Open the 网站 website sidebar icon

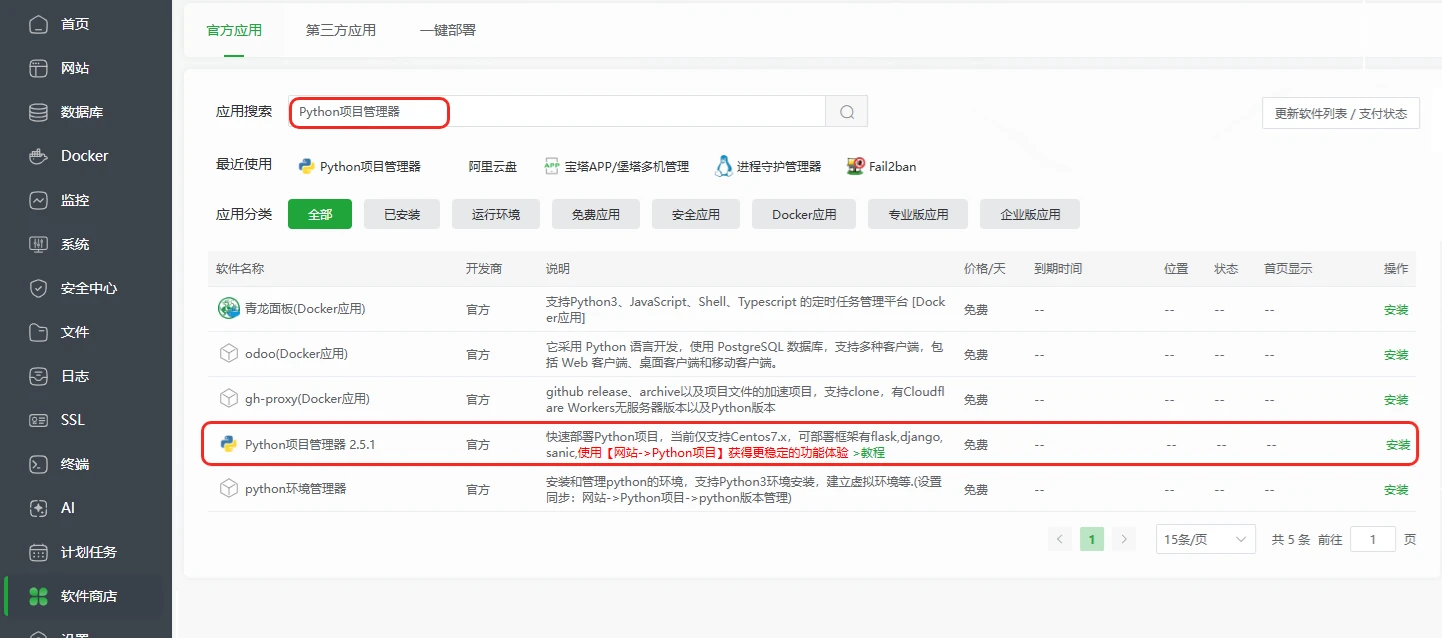[38, 68]
